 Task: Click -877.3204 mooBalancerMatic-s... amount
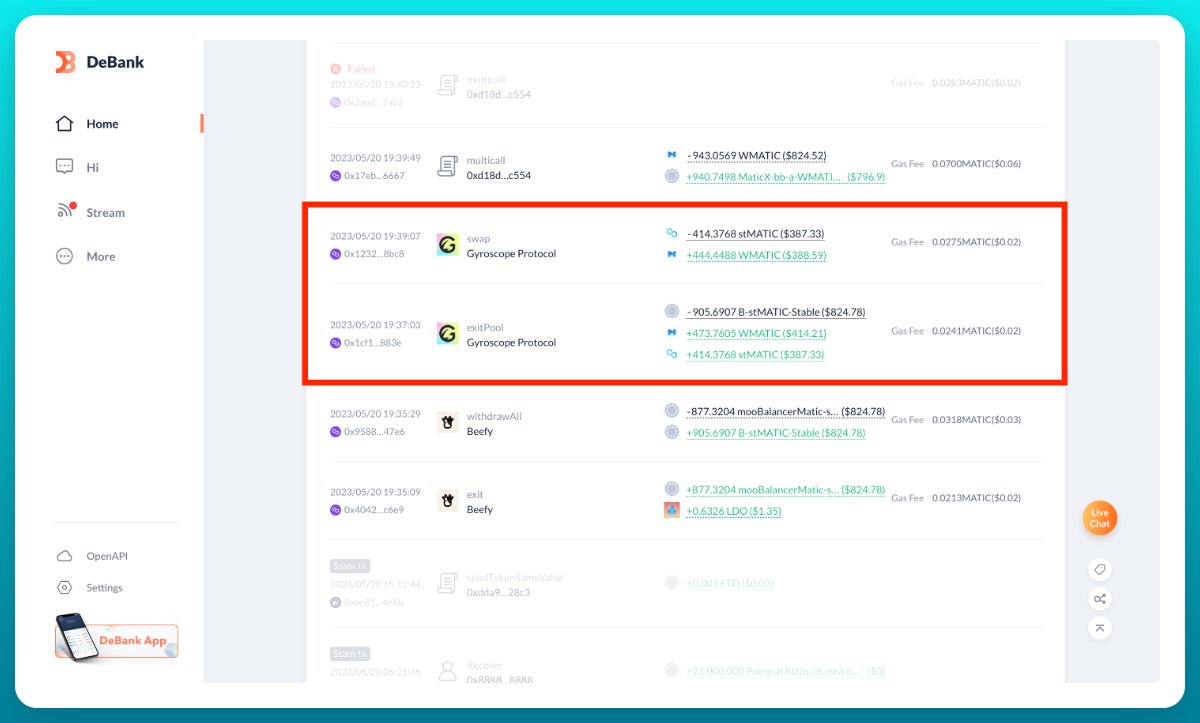(x=785, y=411)
